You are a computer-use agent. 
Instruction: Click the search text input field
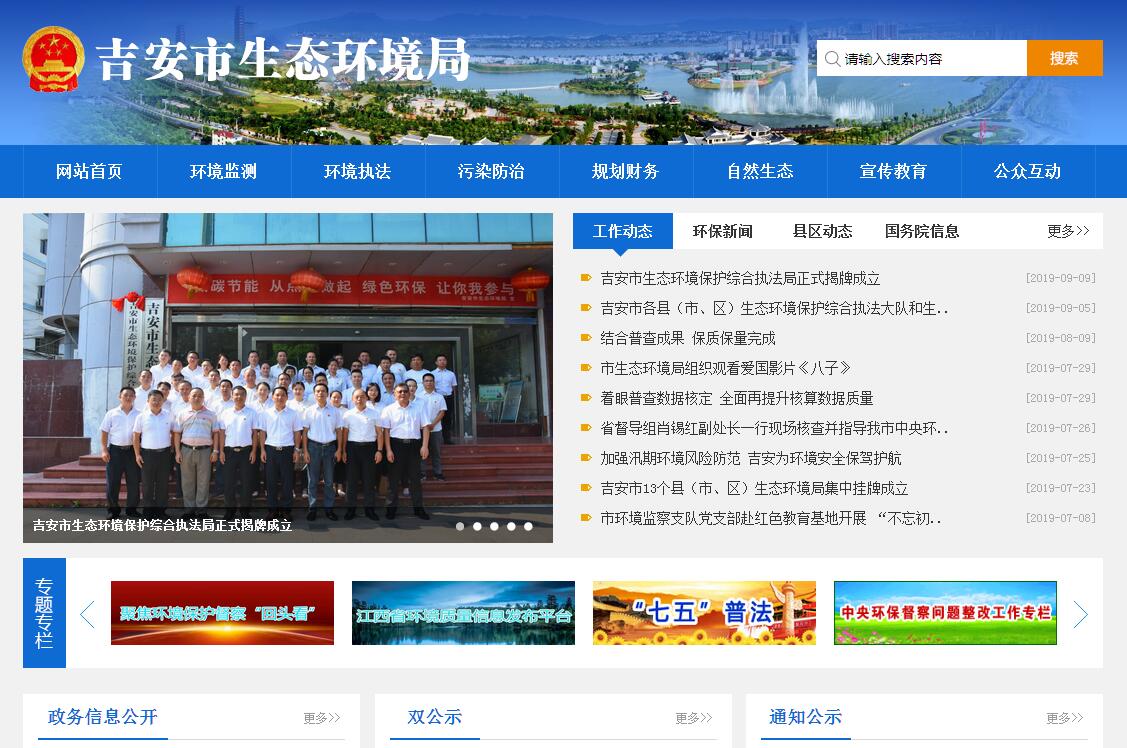[930, 59]
